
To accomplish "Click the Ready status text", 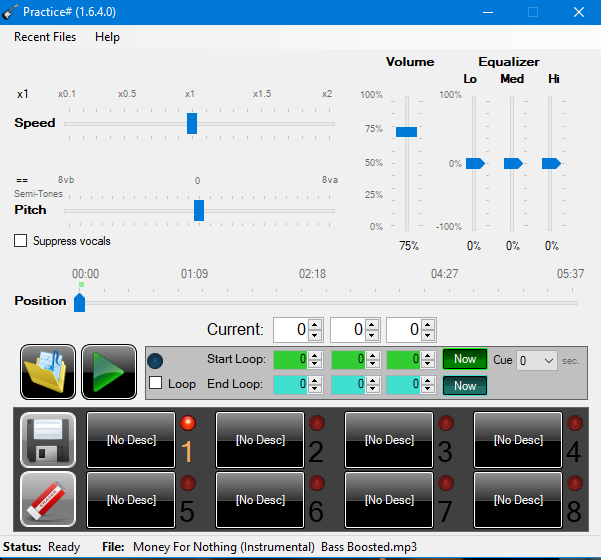I will (x=64, y=547).
